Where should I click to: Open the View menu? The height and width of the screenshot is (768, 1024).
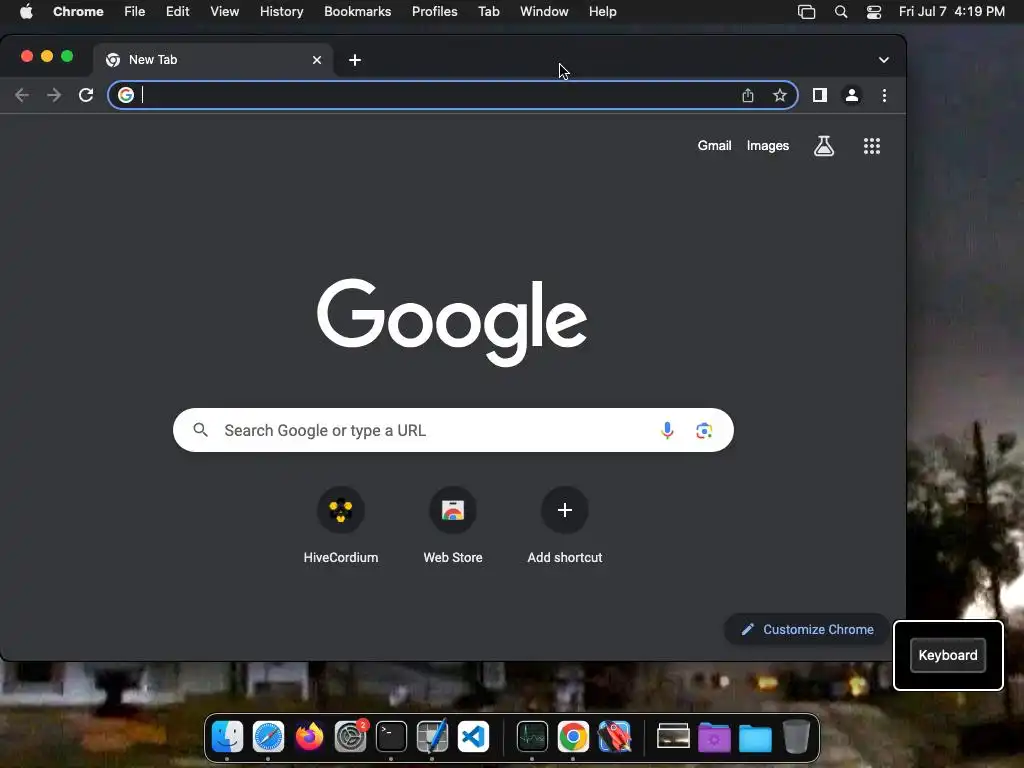tap(224, 12)
